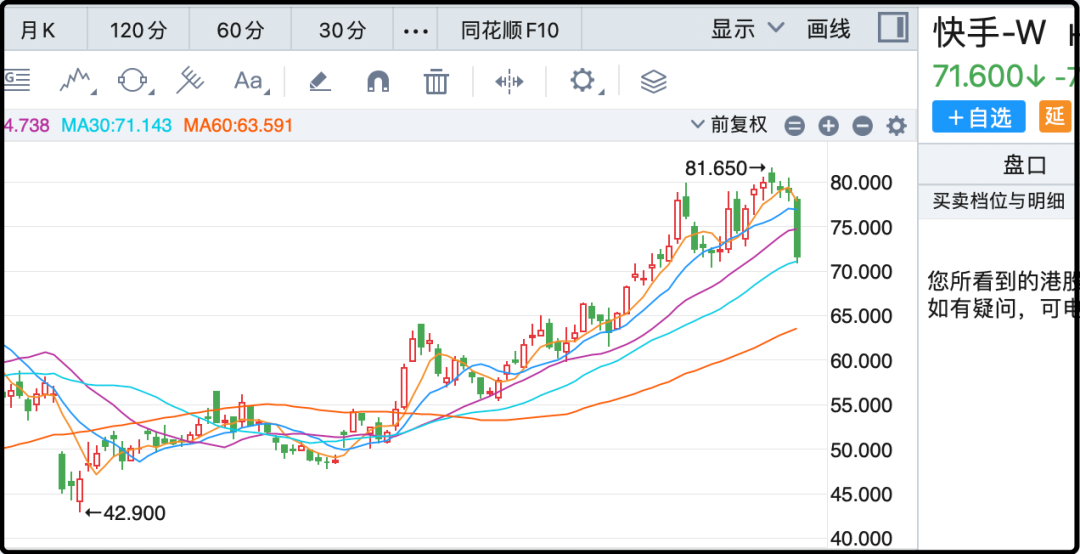Select the pitchfork line tool

(190, 80)
